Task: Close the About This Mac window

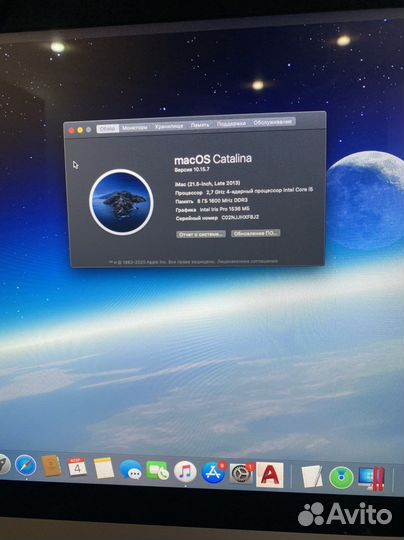Action: tap(72, 131)
